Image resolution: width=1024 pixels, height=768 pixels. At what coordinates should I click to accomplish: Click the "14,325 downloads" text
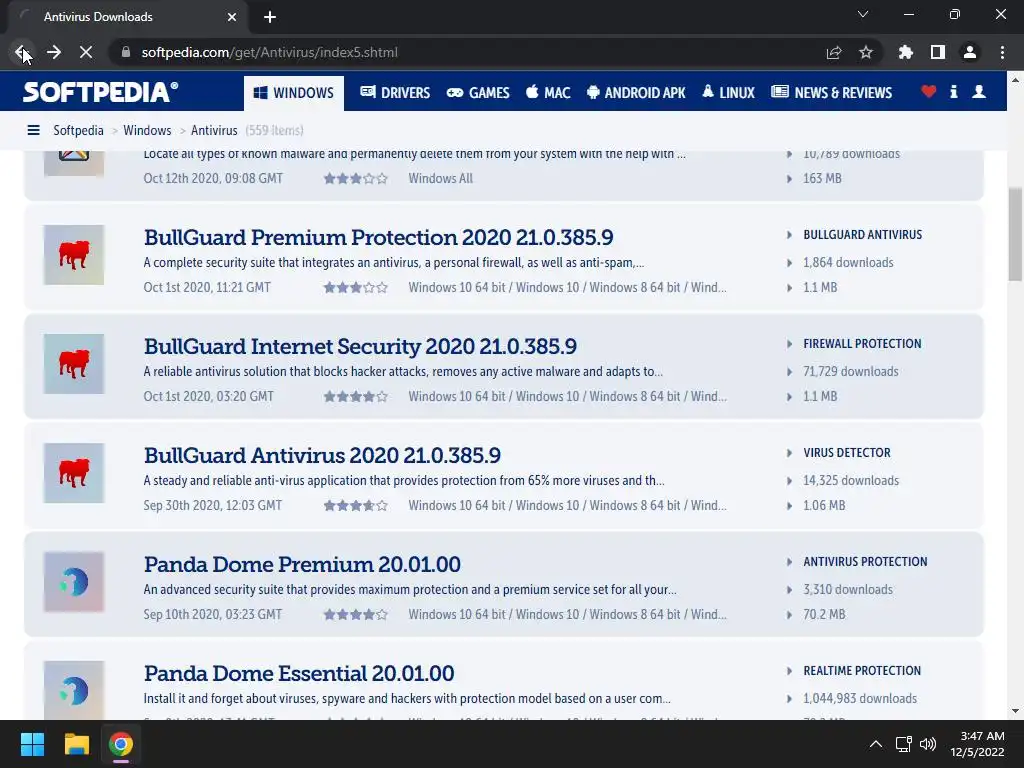851,481
